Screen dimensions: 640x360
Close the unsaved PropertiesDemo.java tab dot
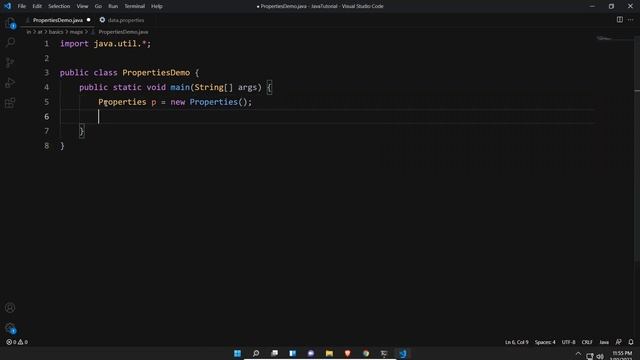click(89, 20)
